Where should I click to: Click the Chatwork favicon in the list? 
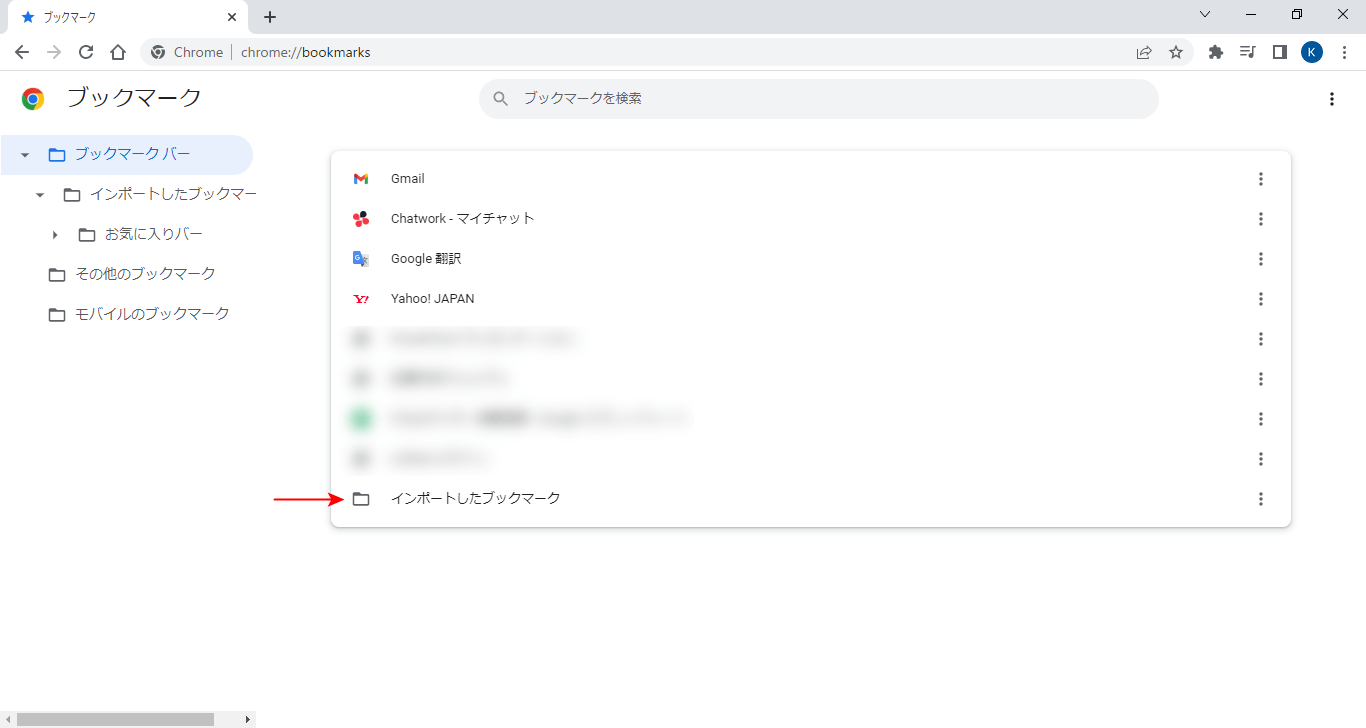361,219
